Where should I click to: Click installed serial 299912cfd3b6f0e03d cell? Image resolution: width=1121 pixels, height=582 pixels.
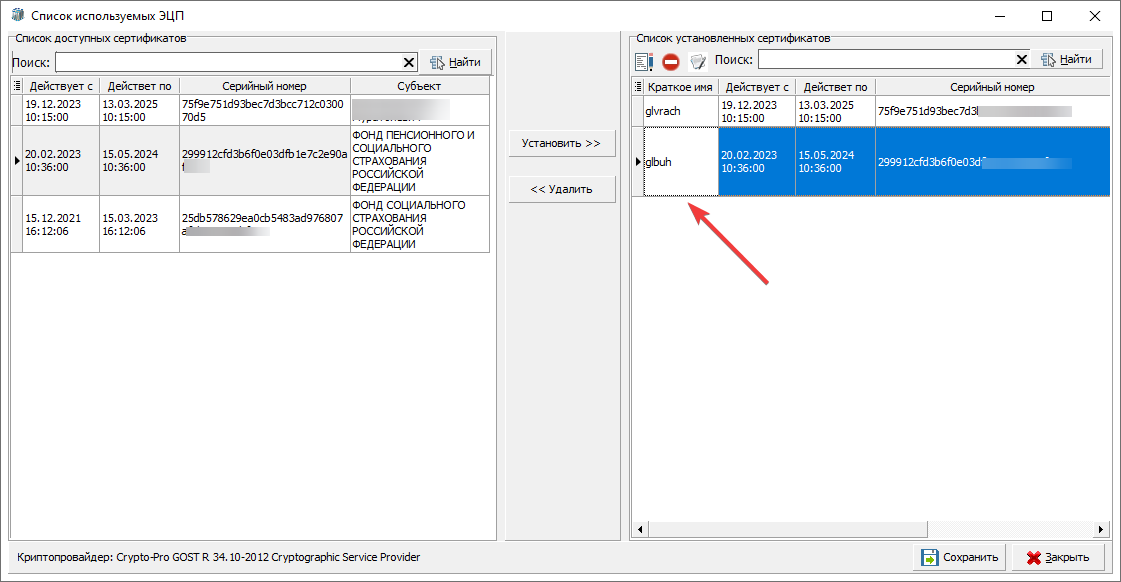(x=992, y=162)
